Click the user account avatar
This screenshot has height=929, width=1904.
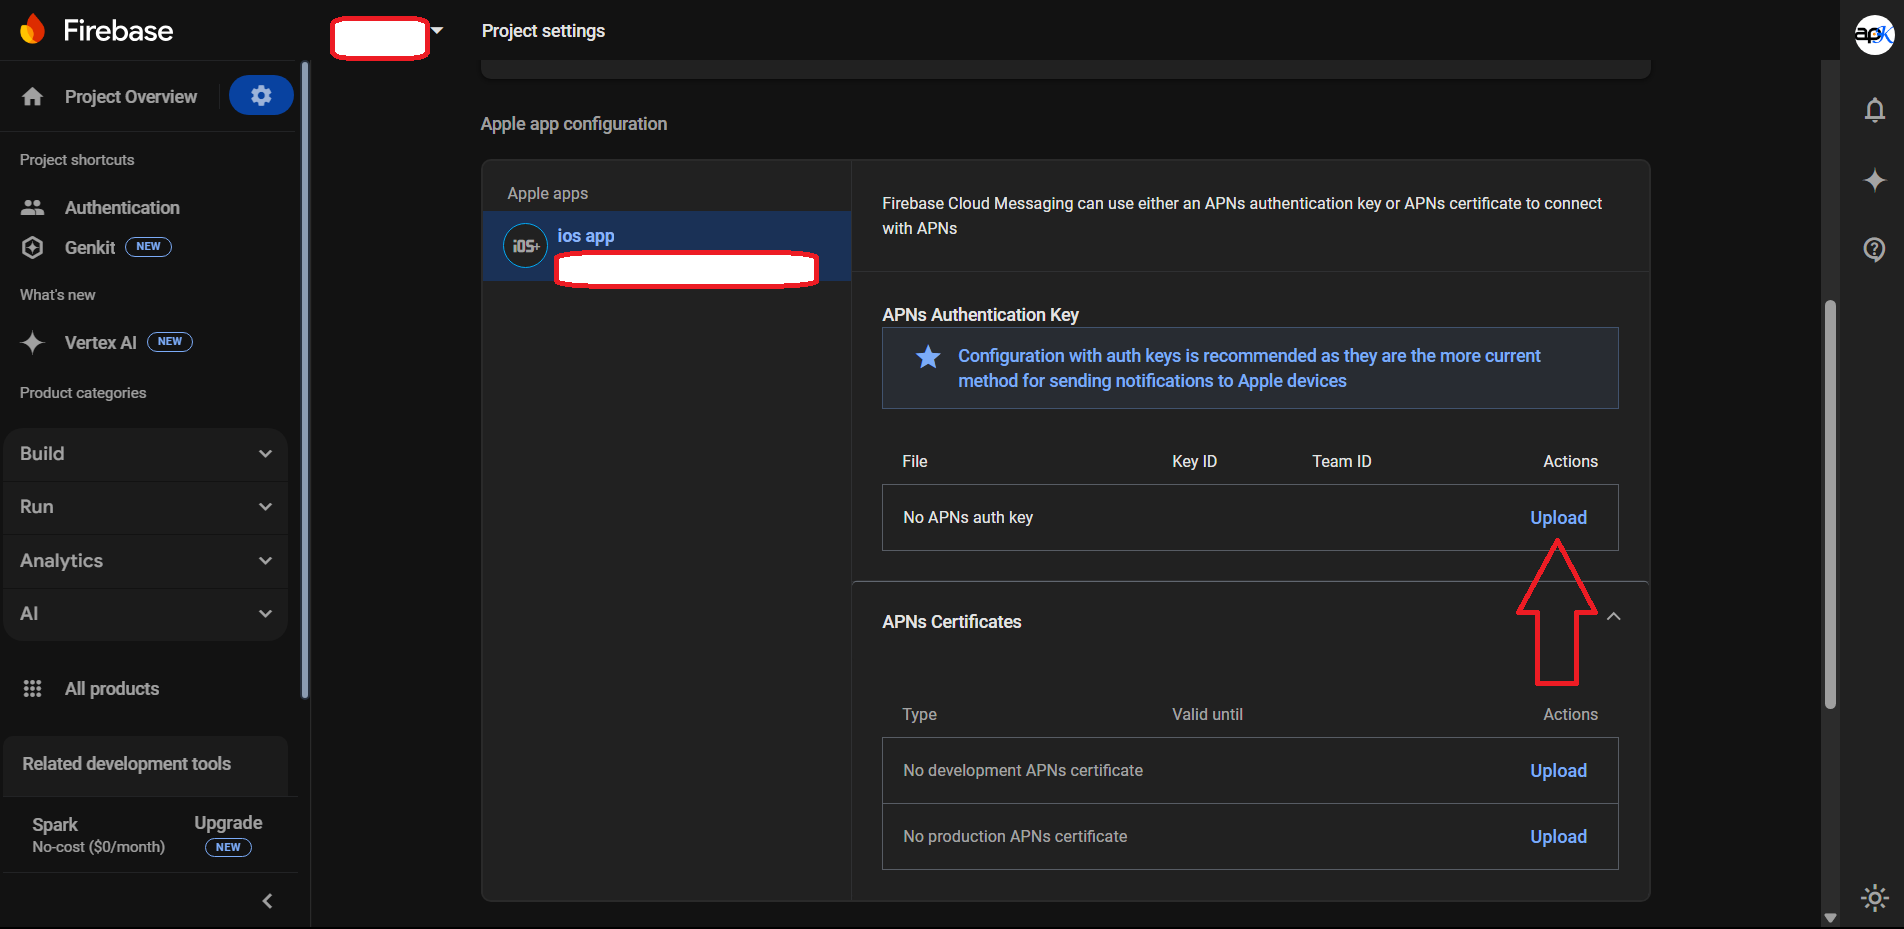click(1874, 35)
